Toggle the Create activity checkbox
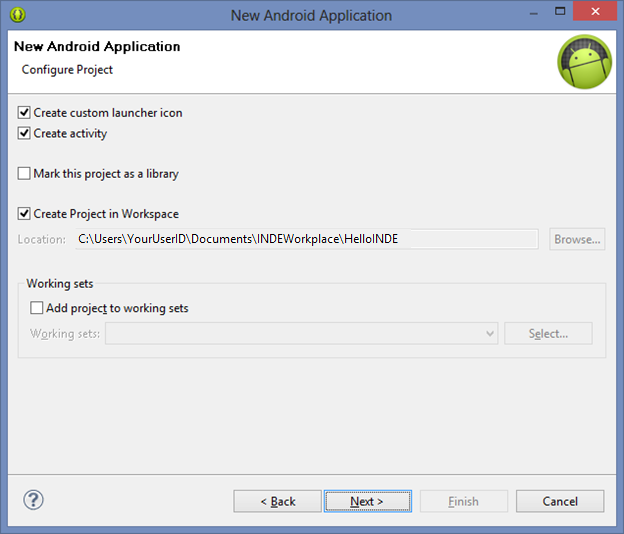The height and width of the screenshot is (534, 624). [x=25, y=133]
